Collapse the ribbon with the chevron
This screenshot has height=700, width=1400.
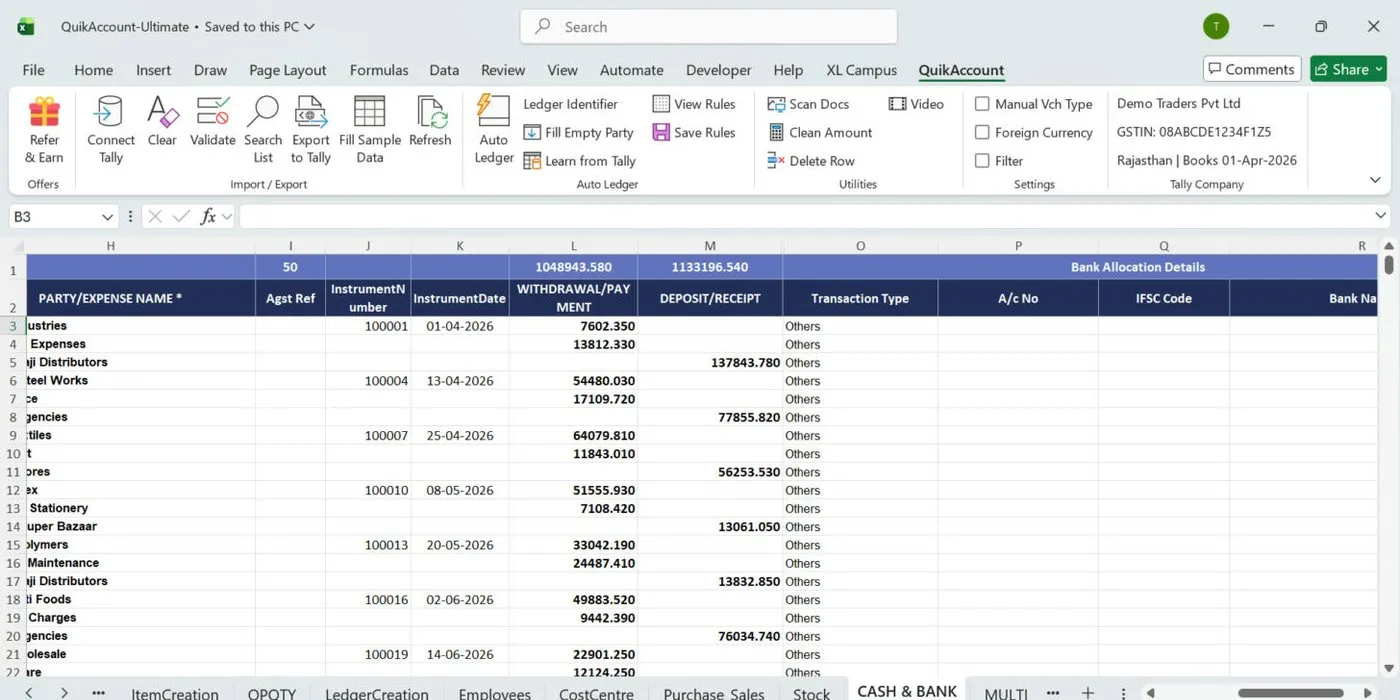click(x=1375, y=180)
